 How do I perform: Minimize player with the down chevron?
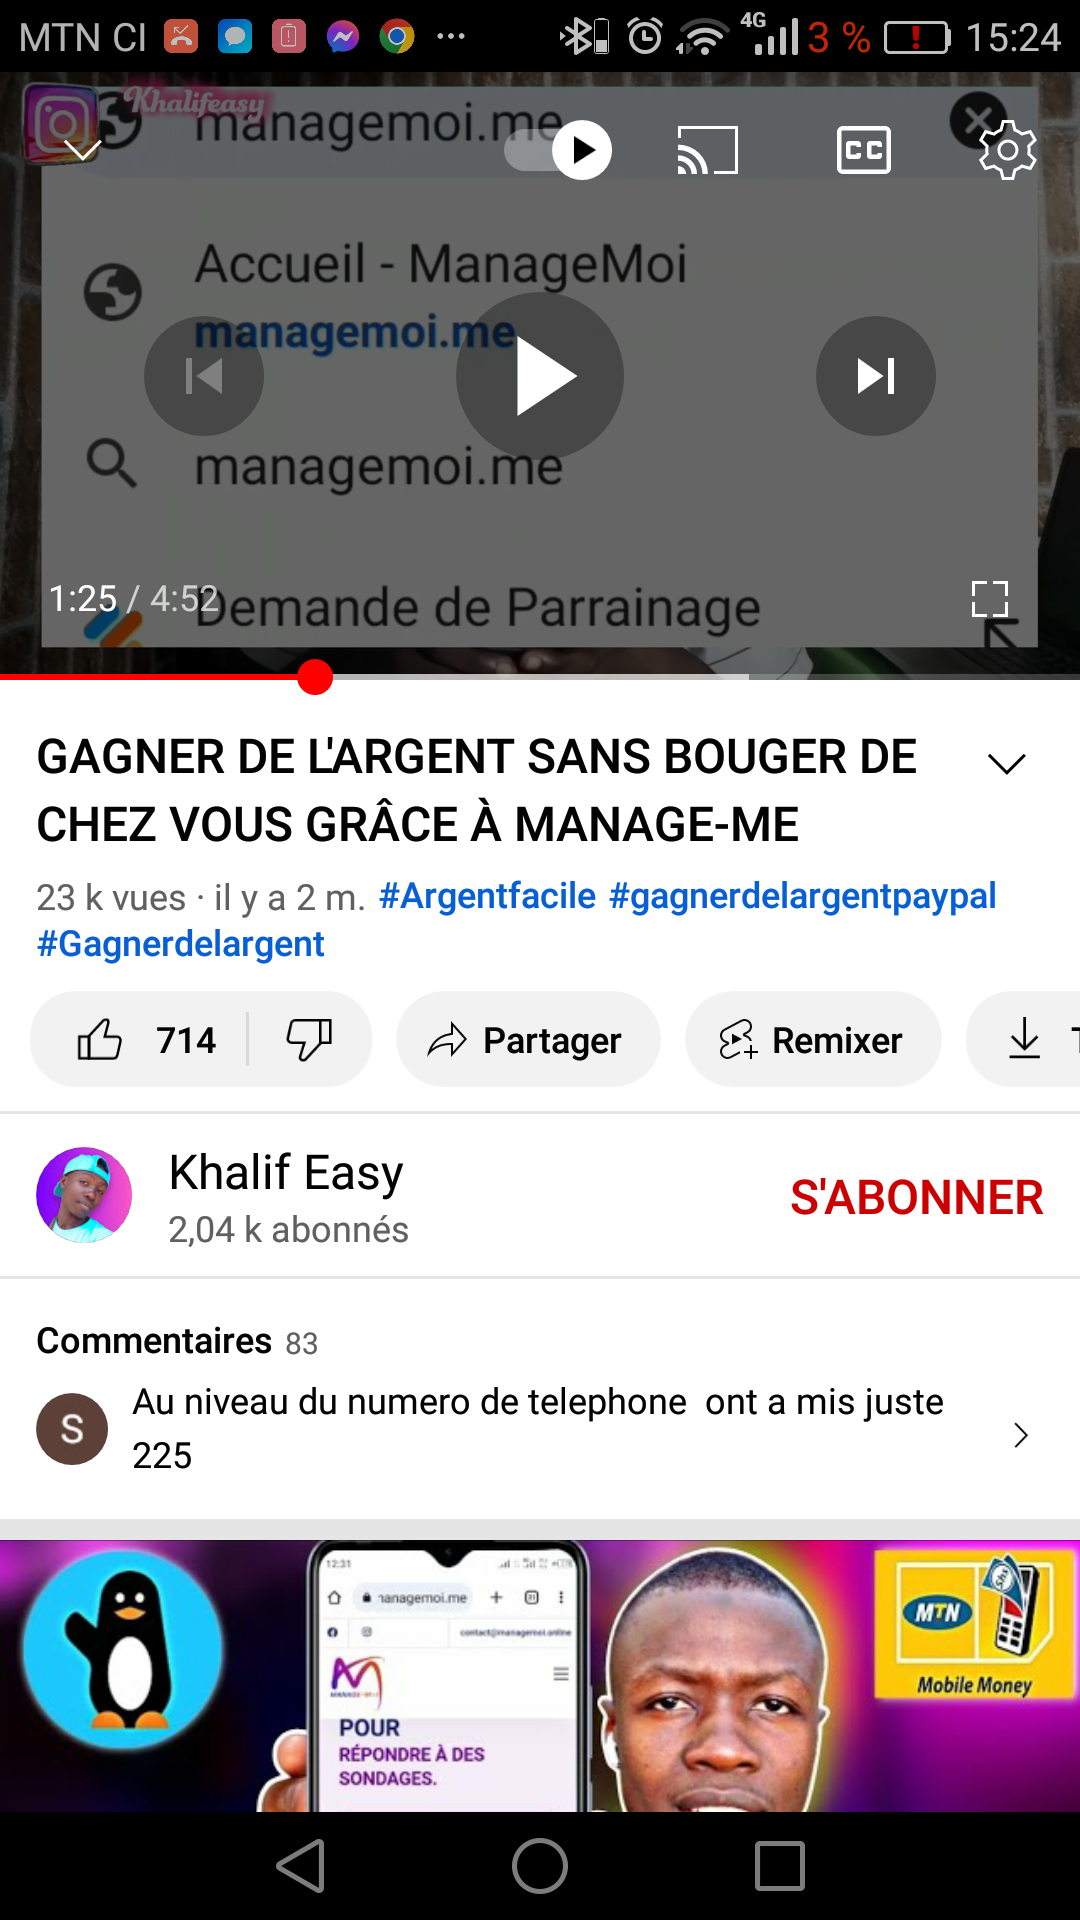[82, 150]
